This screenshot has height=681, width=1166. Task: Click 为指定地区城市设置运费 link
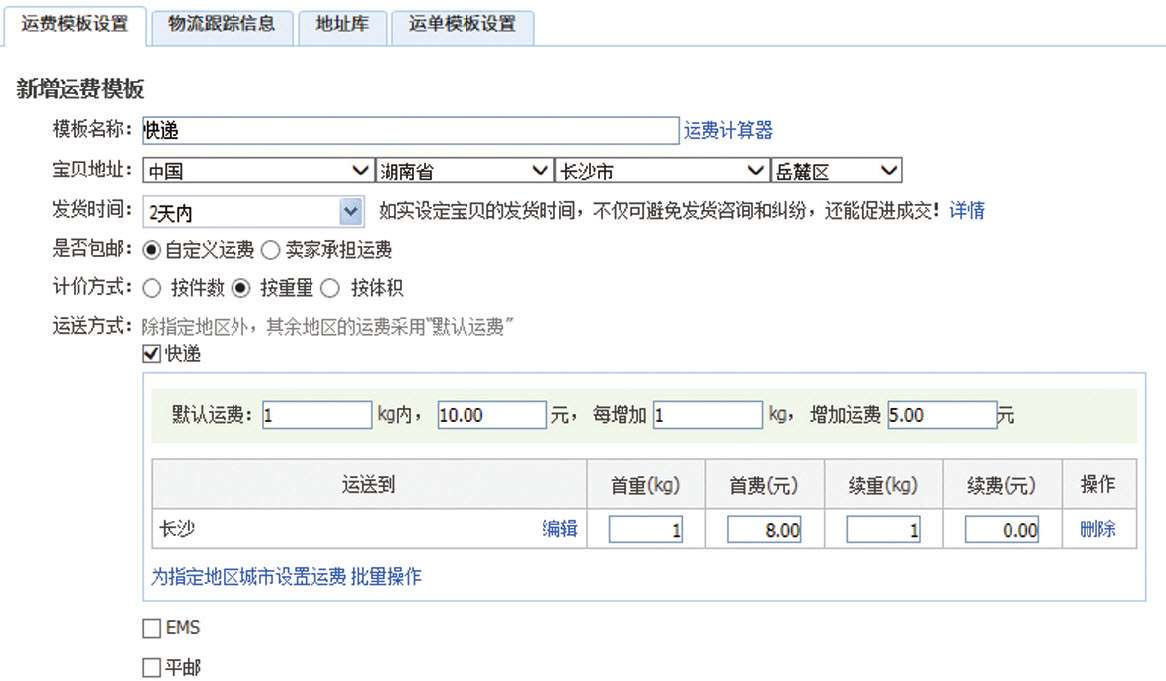pos(248,576)
